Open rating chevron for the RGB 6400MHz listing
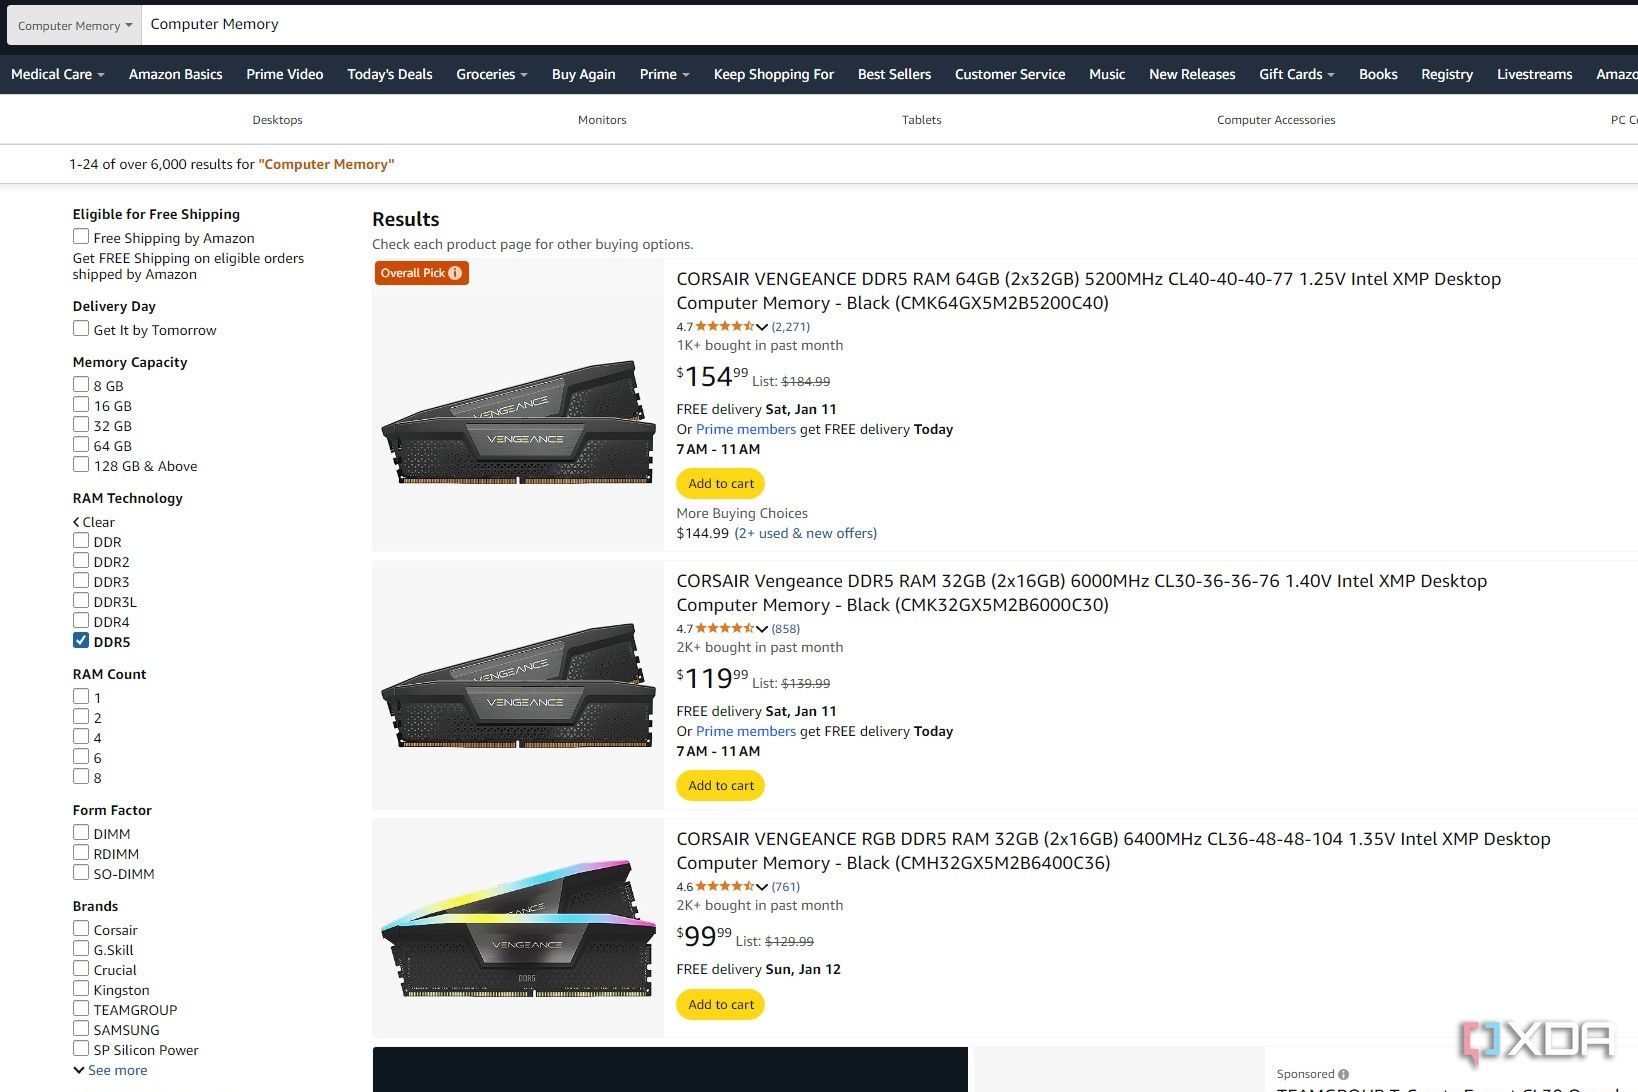The width and height of the screenshot is (1638, 1092). click(762, 887)
